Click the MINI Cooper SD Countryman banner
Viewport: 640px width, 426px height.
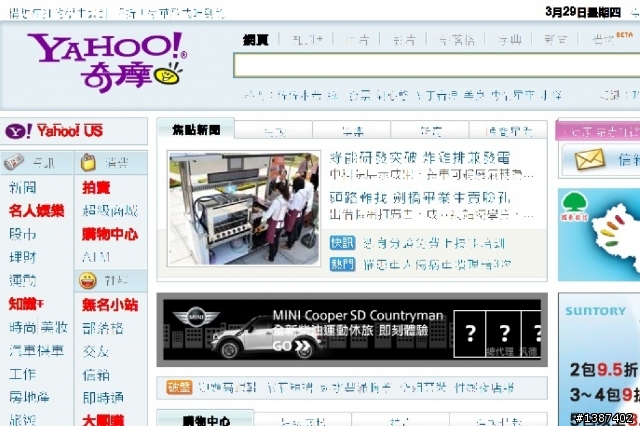pos(352,329)
